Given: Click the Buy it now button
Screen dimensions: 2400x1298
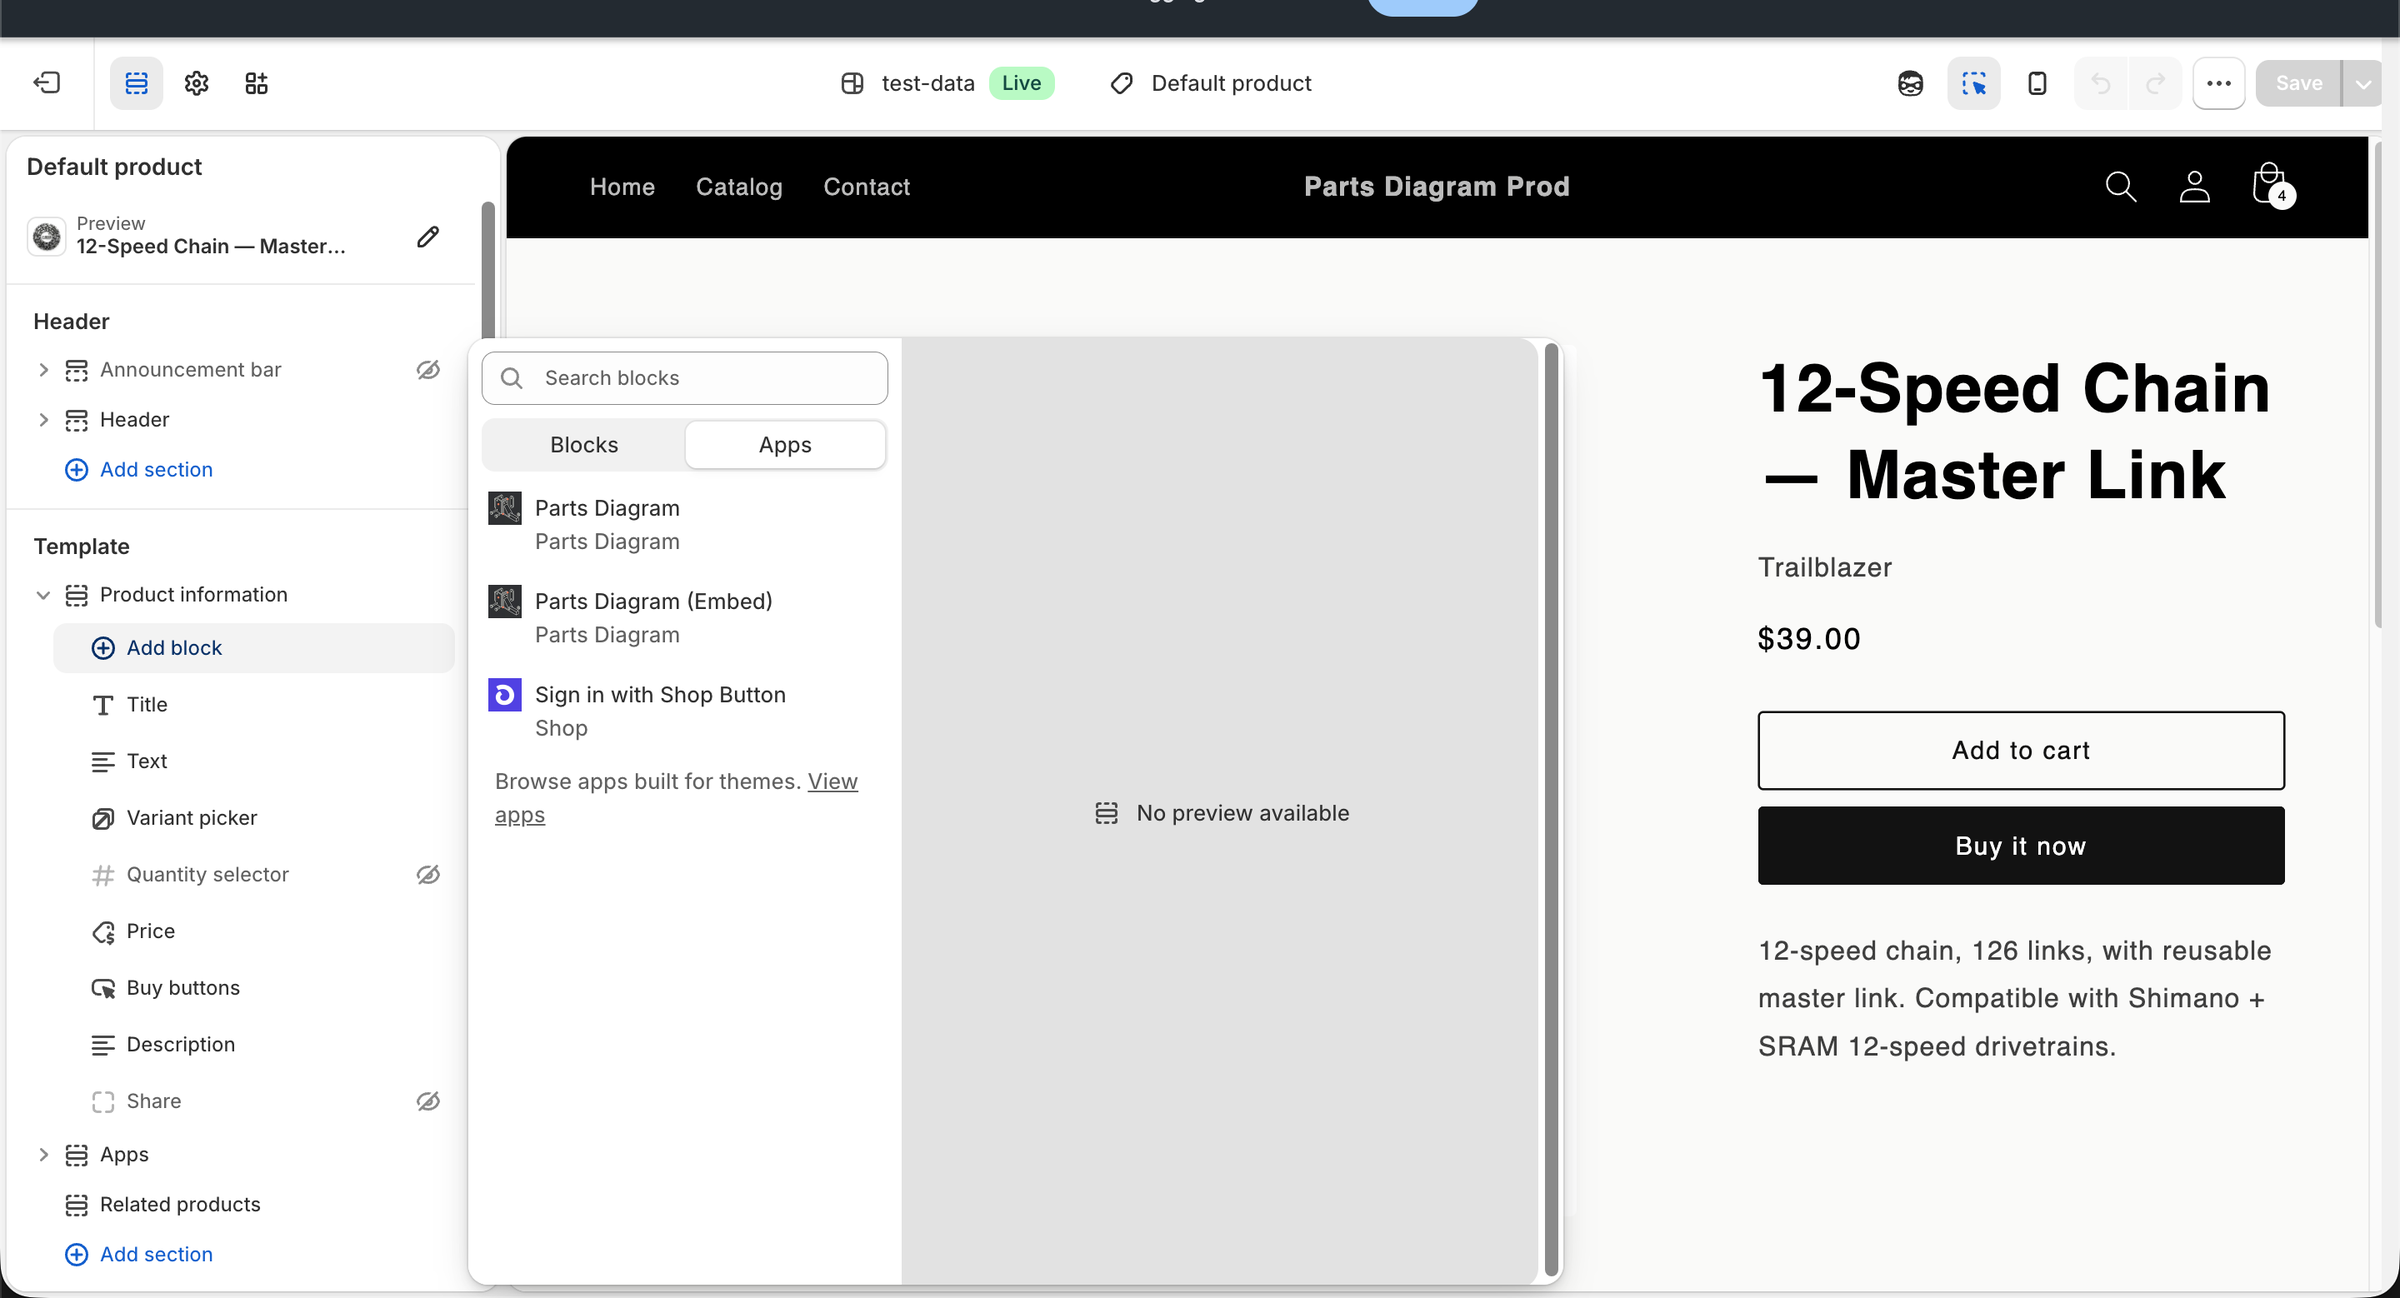Looking at the screenshot, I should [2021, 846].
